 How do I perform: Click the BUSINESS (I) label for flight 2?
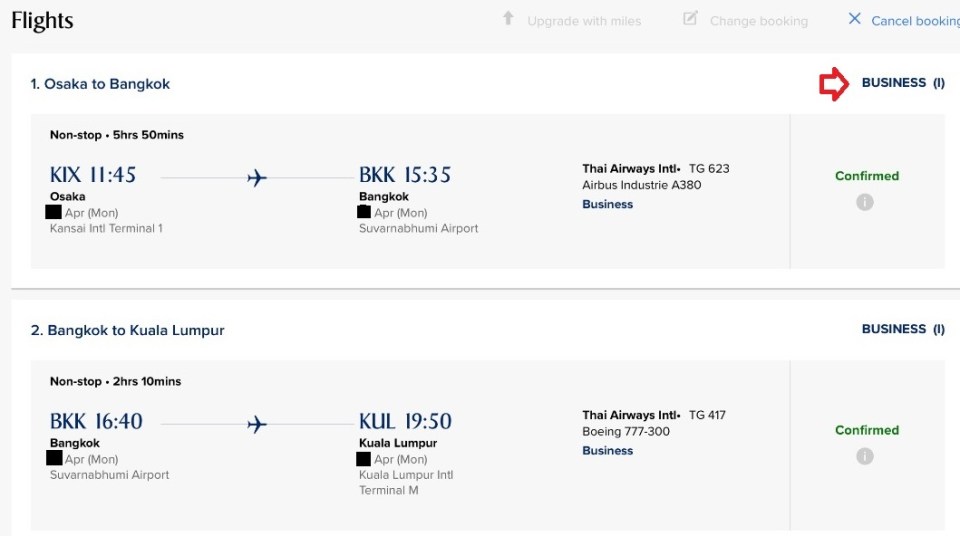click(x=902, y=329)
